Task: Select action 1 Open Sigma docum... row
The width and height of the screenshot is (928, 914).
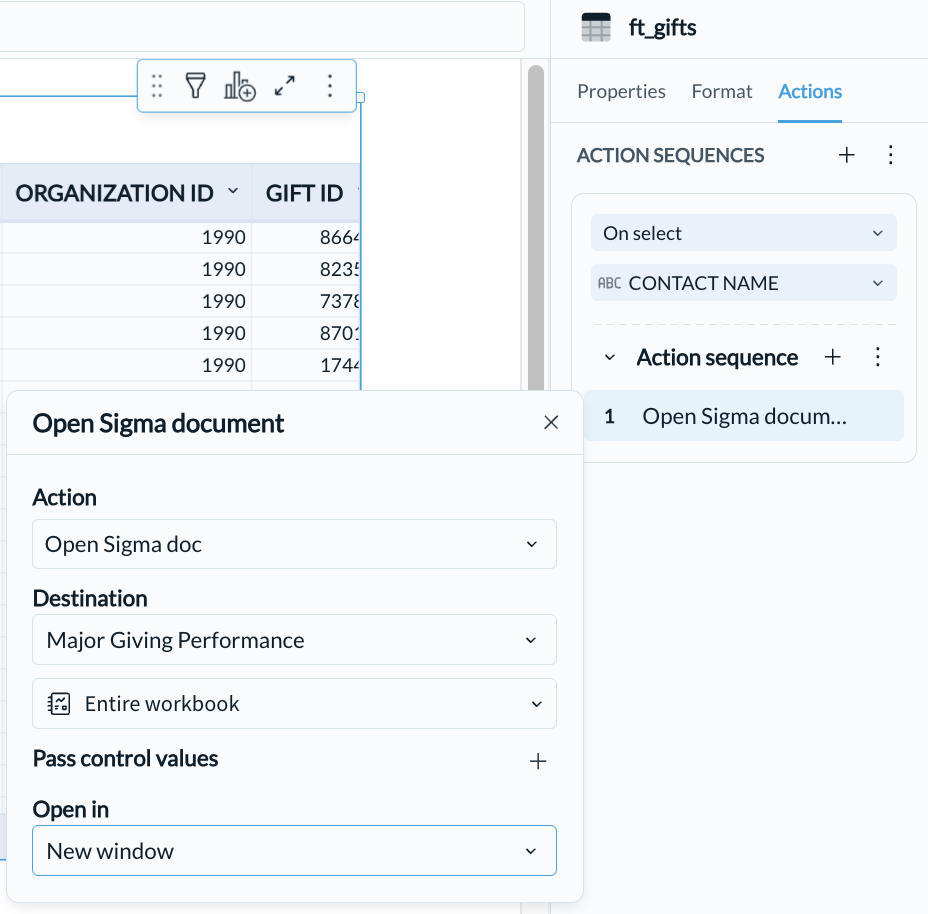Action: click(x=743, y=416)
